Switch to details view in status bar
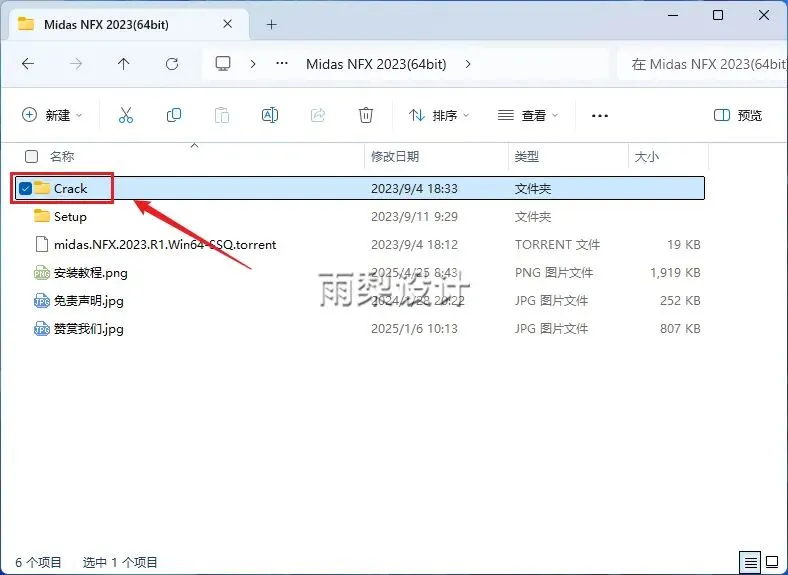The width and height of the screenshot is (788, 575). (750, 562)
